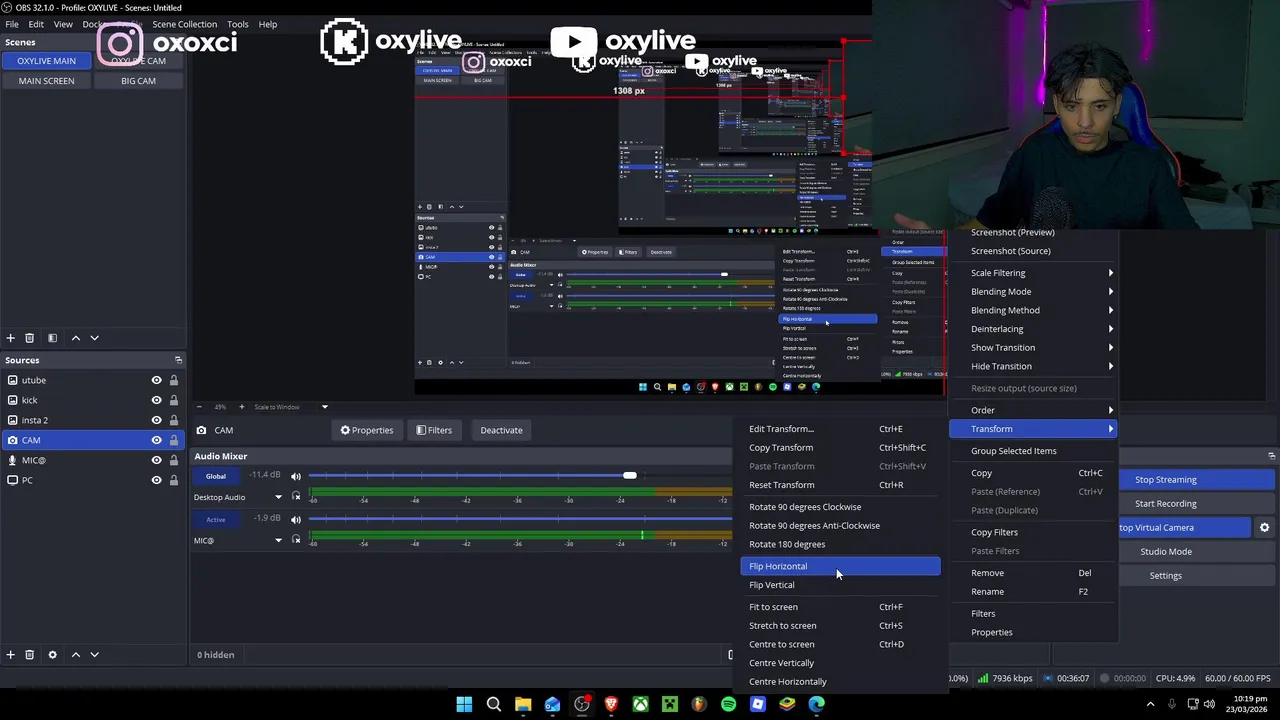Pop out the Sources dock icon

point(178,360)
